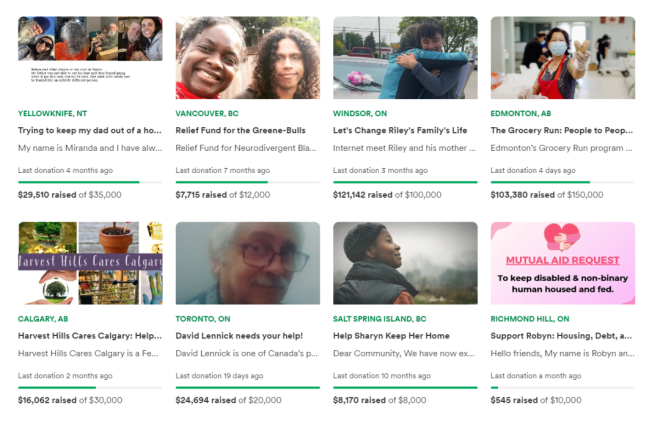This screenshot has width=660, height=424.
Task: Open David Lennick's portrait thumbnail
Action: click(x=247, y=263)
